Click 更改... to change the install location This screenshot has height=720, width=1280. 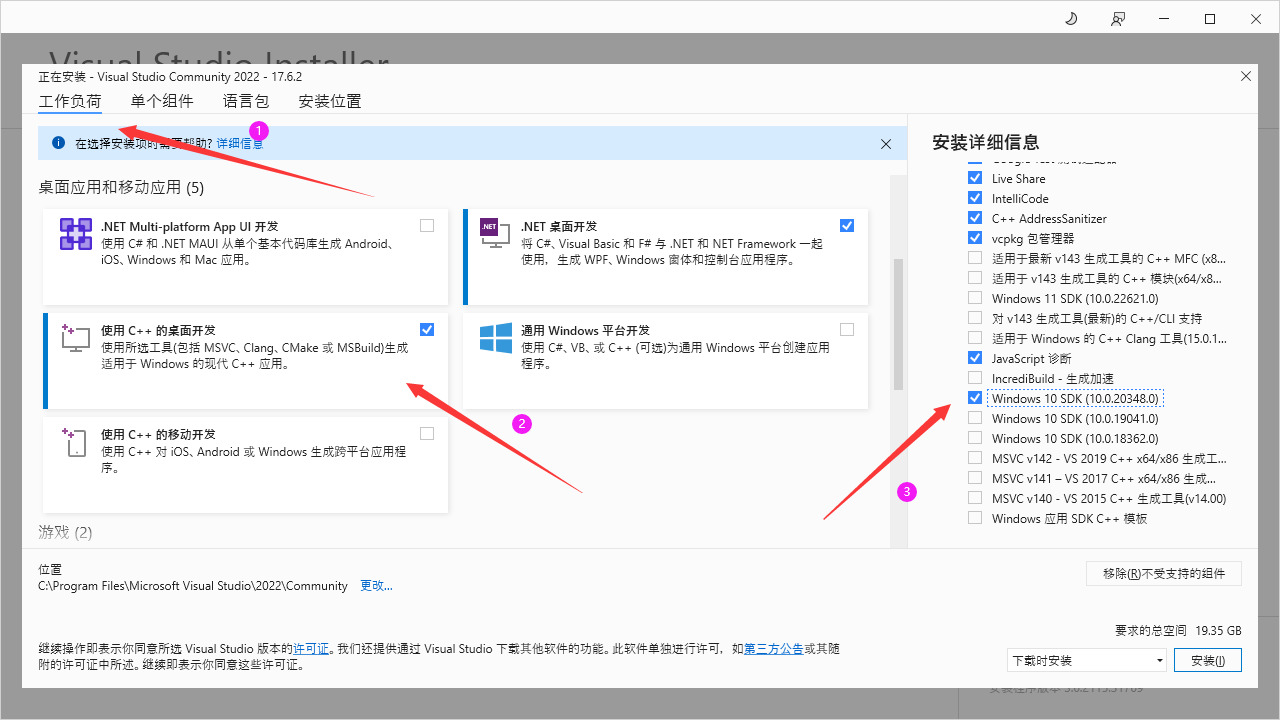pyautogui.click(x=376, y=586)
